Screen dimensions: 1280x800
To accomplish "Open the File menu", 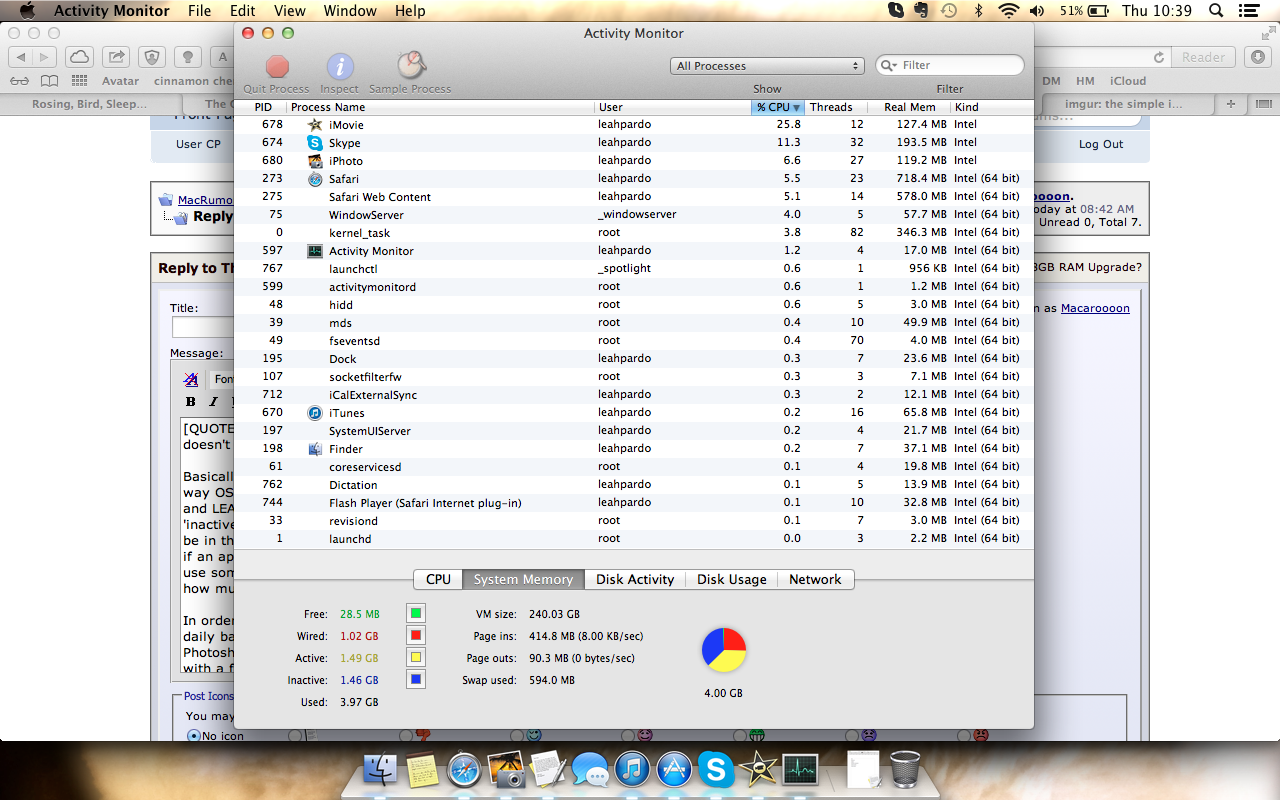I will [200, 11].
